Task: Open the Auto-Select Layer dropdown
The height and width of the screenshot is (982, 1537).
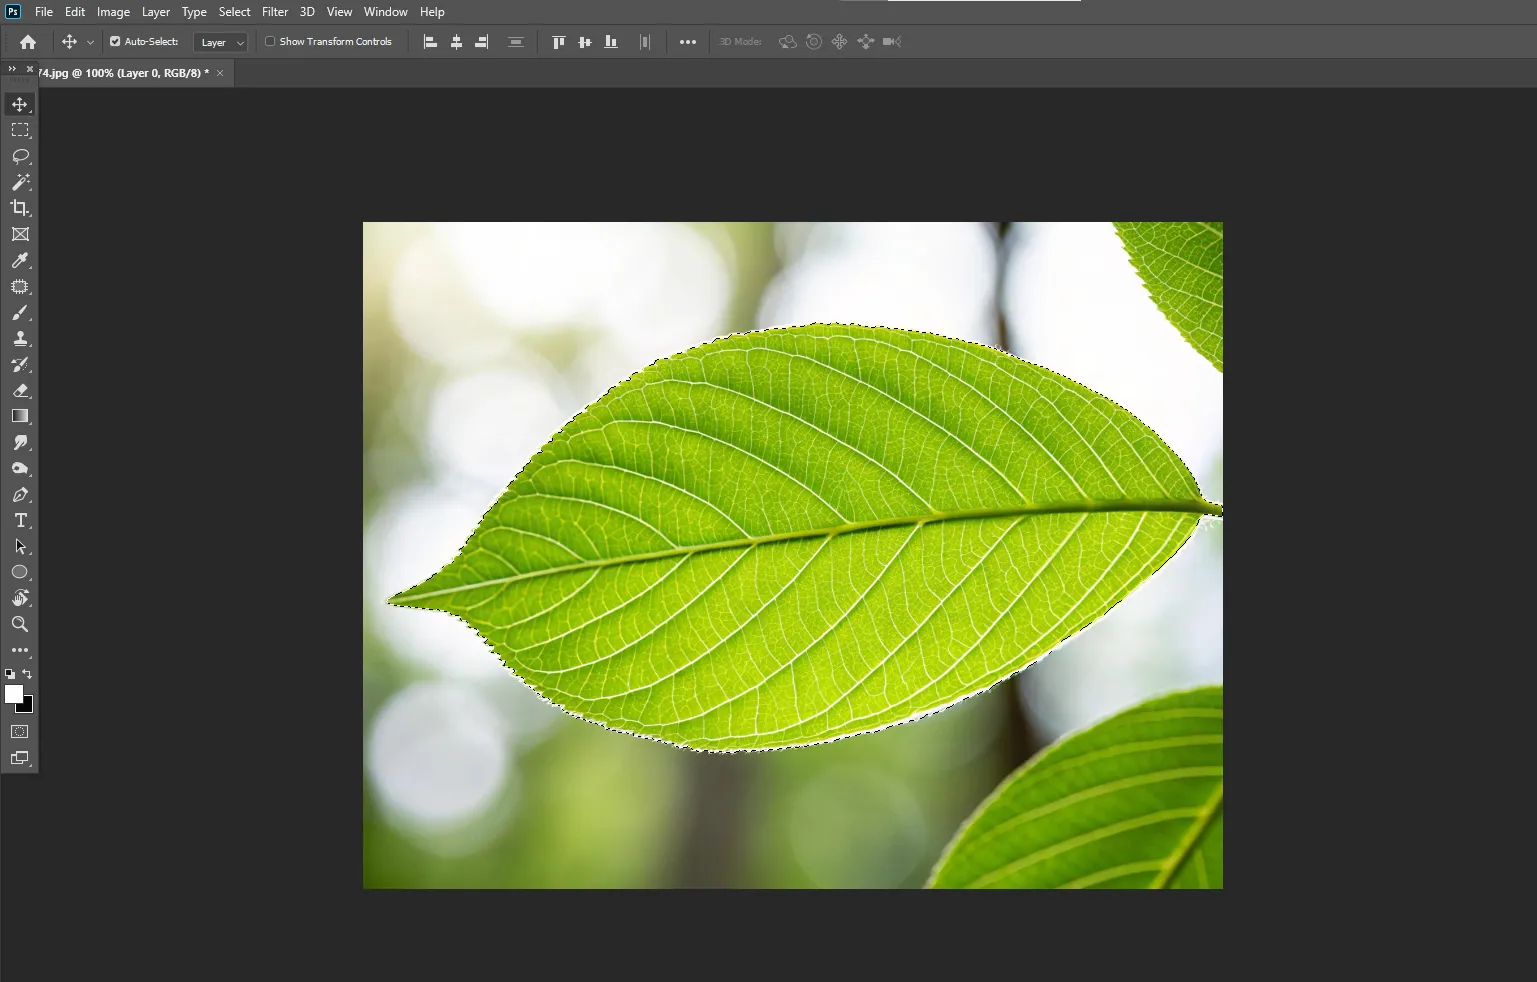Action: 221,42
